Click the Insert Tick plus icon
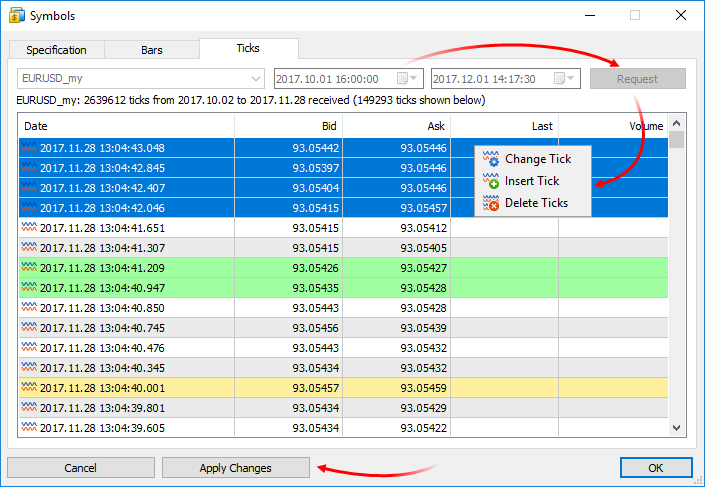 pos(490,181)
